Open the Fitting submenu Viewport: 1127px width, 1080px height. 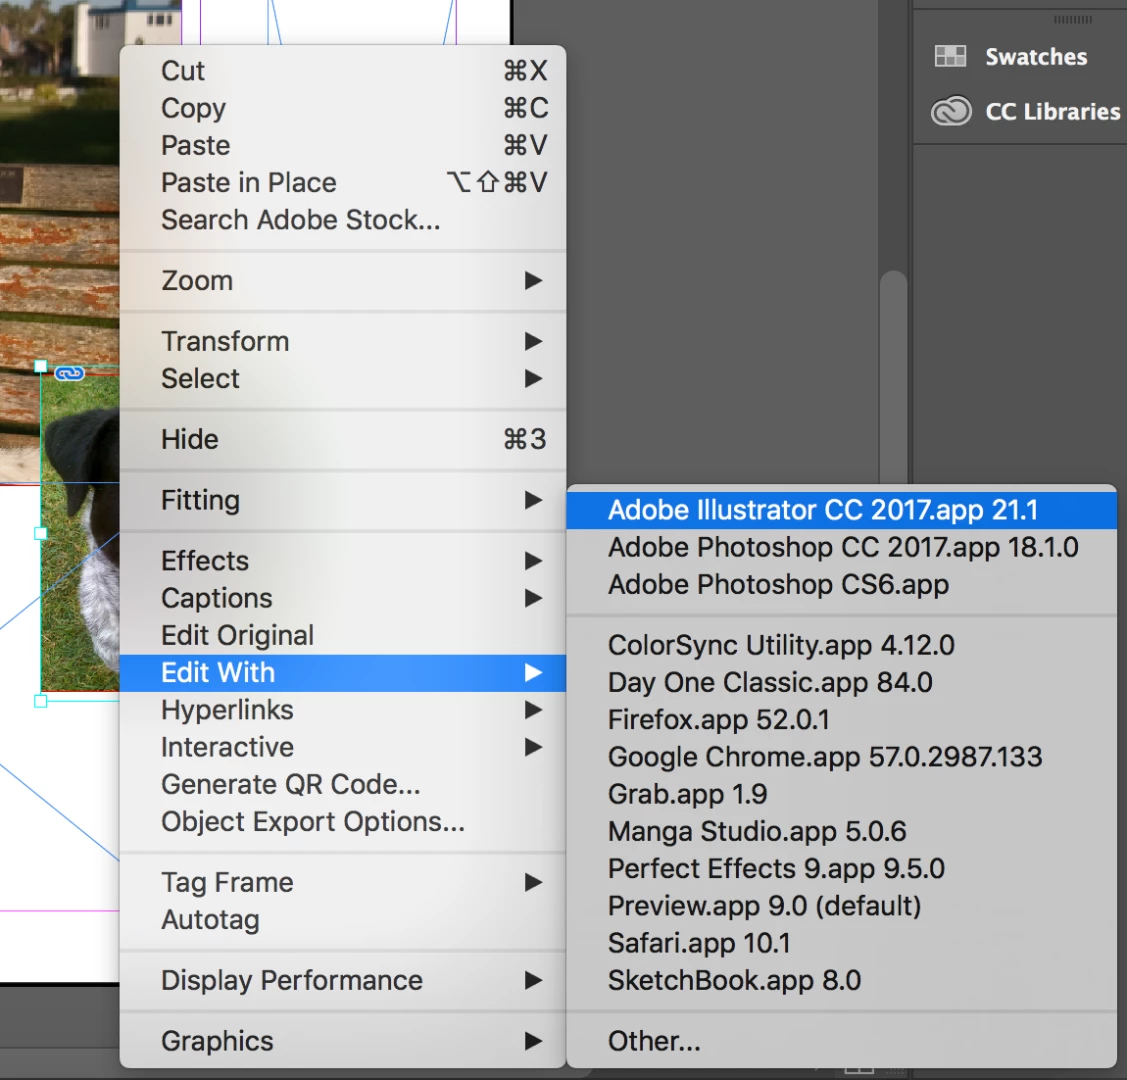tap(343, 500)
